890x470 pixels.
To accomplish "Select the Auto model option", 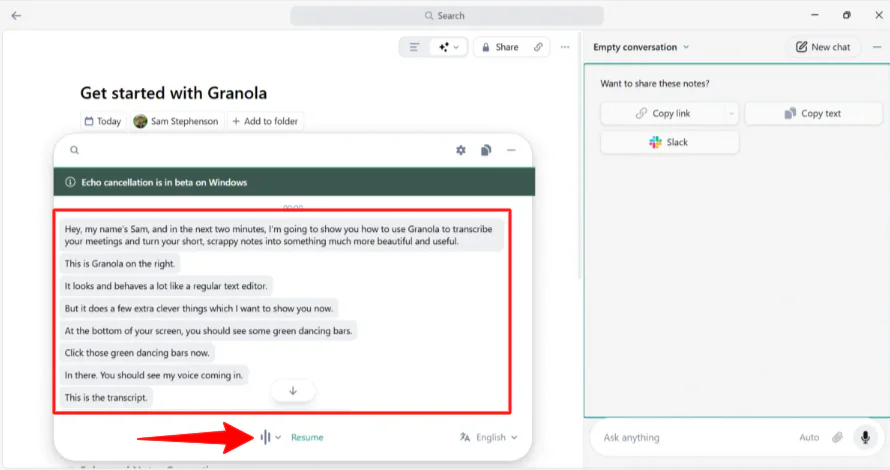I will coord(809,438).
